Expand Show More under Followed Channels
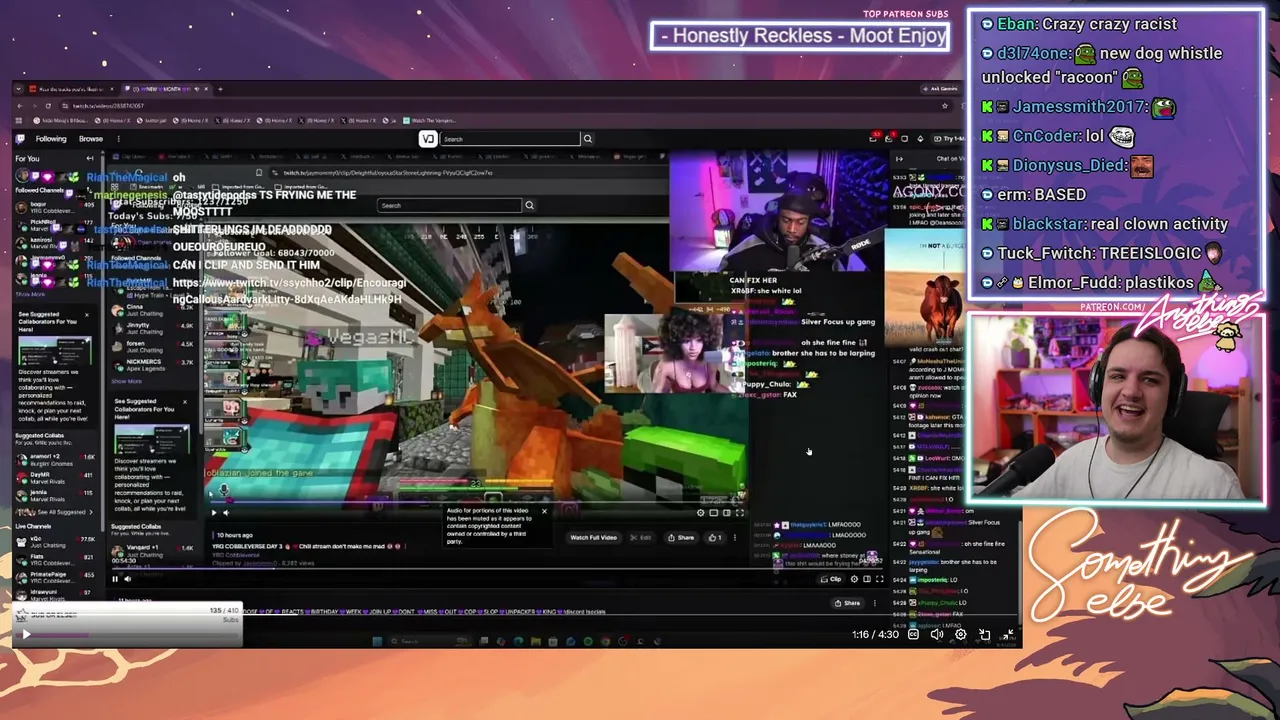This screenshot has width=1280, height=720. pyautogui.click(x=30, y=294)
